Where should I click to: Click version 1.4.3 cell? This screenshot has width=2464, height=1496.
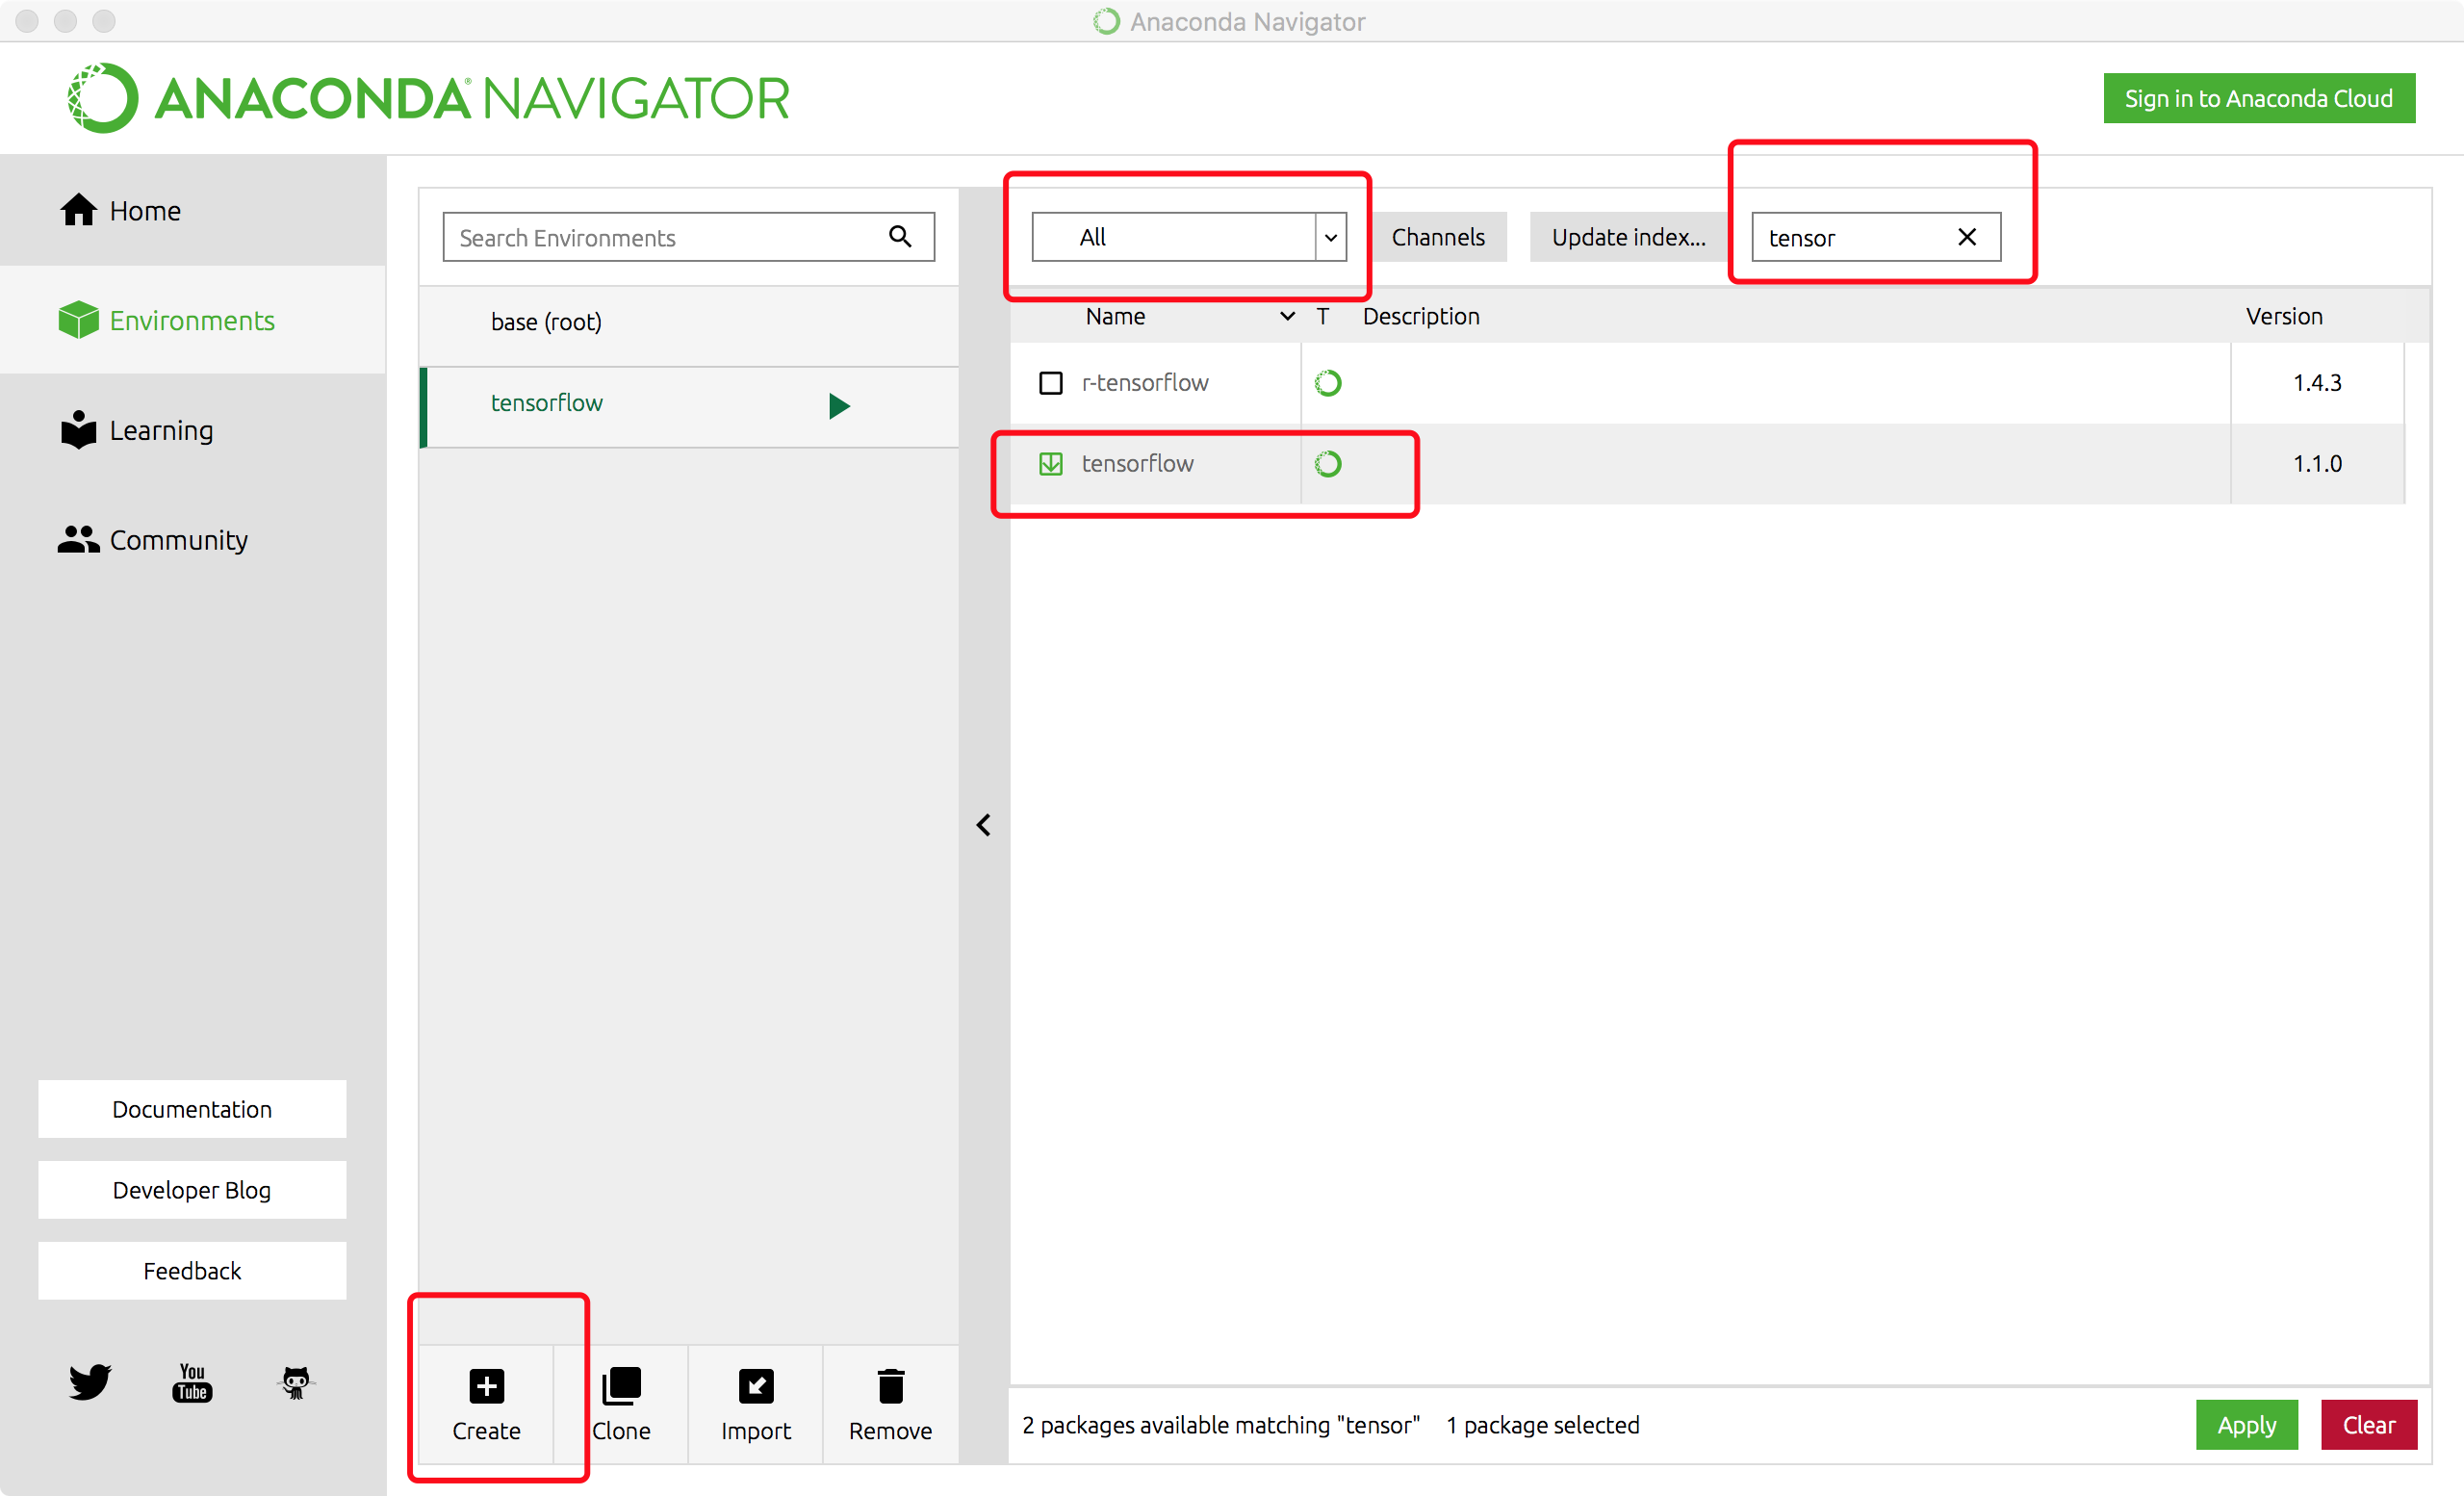[x=2317, y=383]
